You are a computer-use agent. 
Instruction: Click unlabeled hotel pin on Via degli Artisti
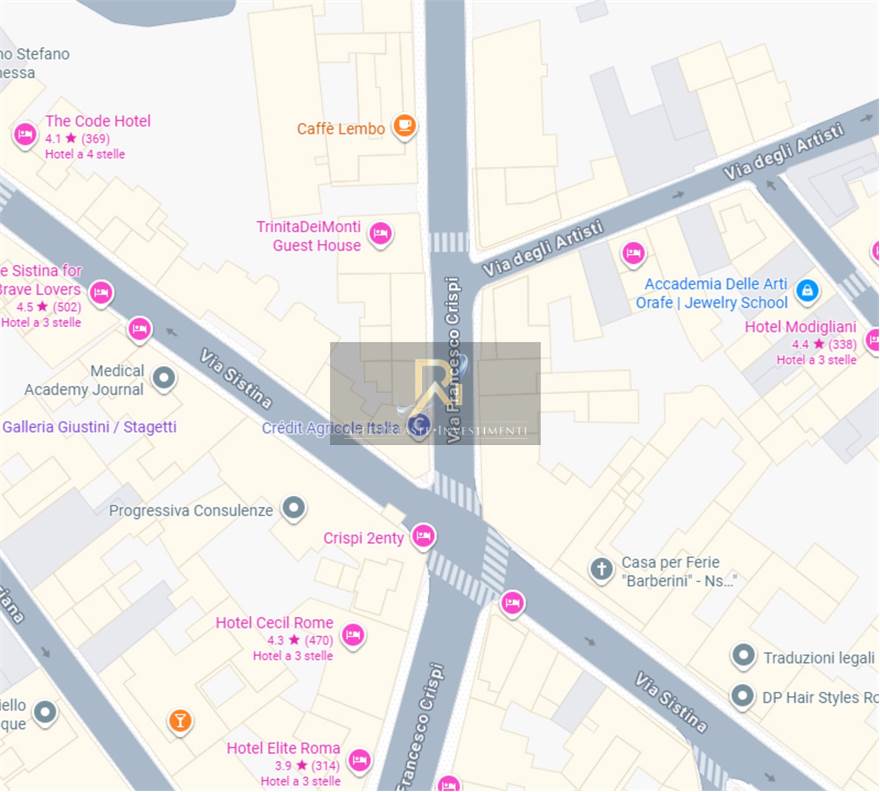click(x=633, y=254)
